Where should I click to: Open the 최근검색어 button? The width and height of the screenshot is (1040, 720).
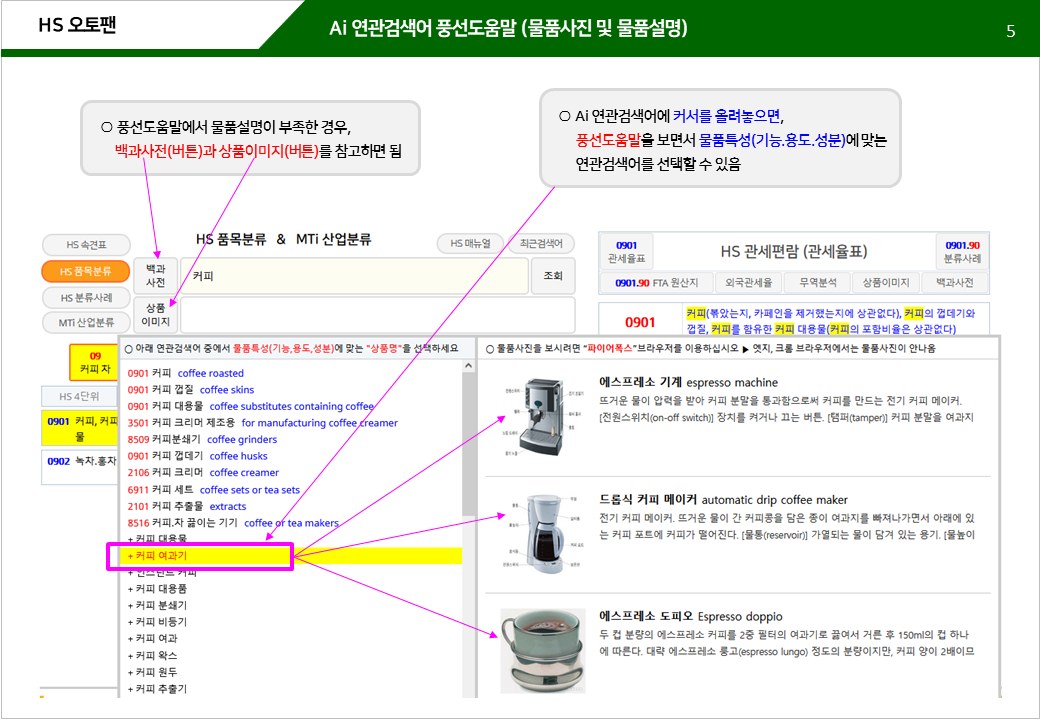[x=541, y=243]
